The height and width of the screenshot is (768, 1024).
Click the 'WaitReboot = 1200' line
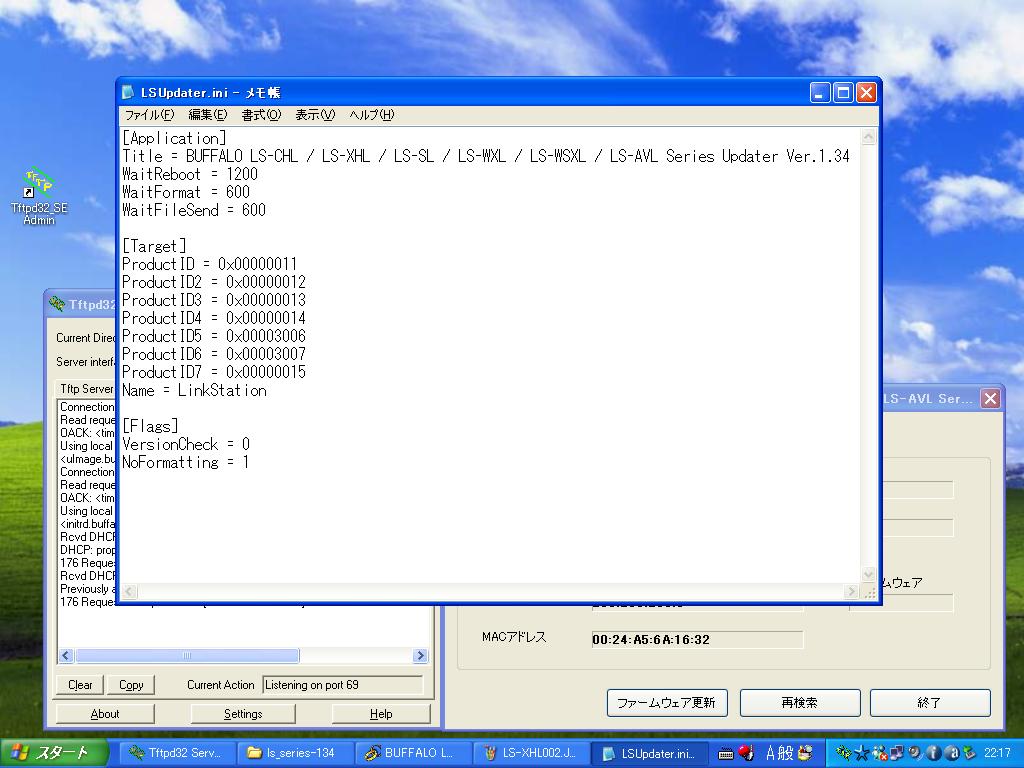[190, 174]
